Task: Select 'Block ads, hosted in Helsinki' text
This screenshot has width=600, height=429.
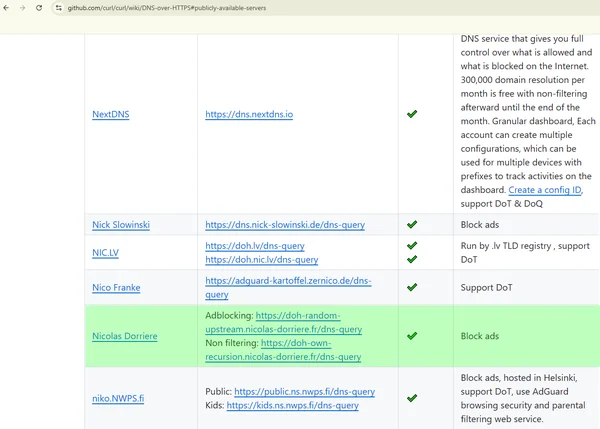Action: [518, 378]
